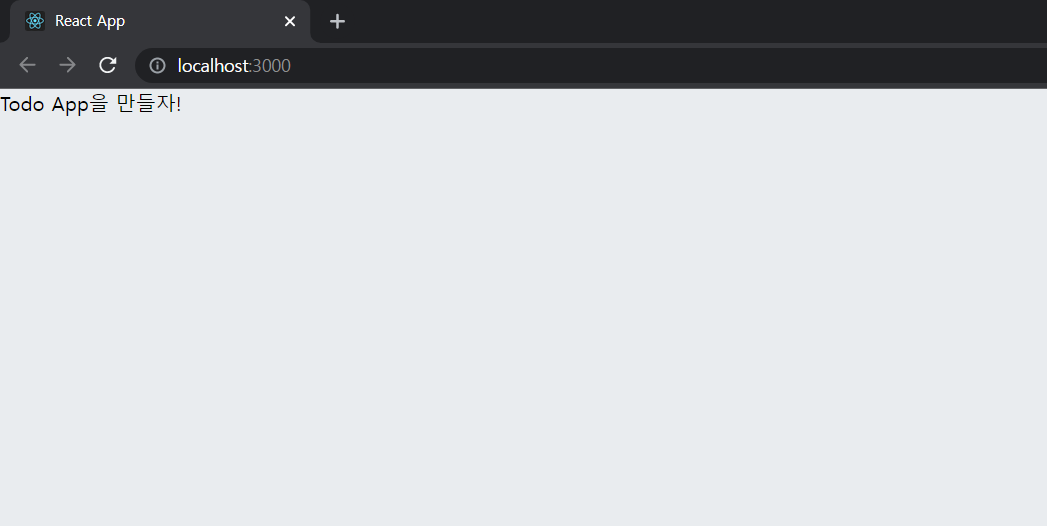1047x526 pixels.
Task: Reload the localhost:3000 page
Action: [108, 65]
